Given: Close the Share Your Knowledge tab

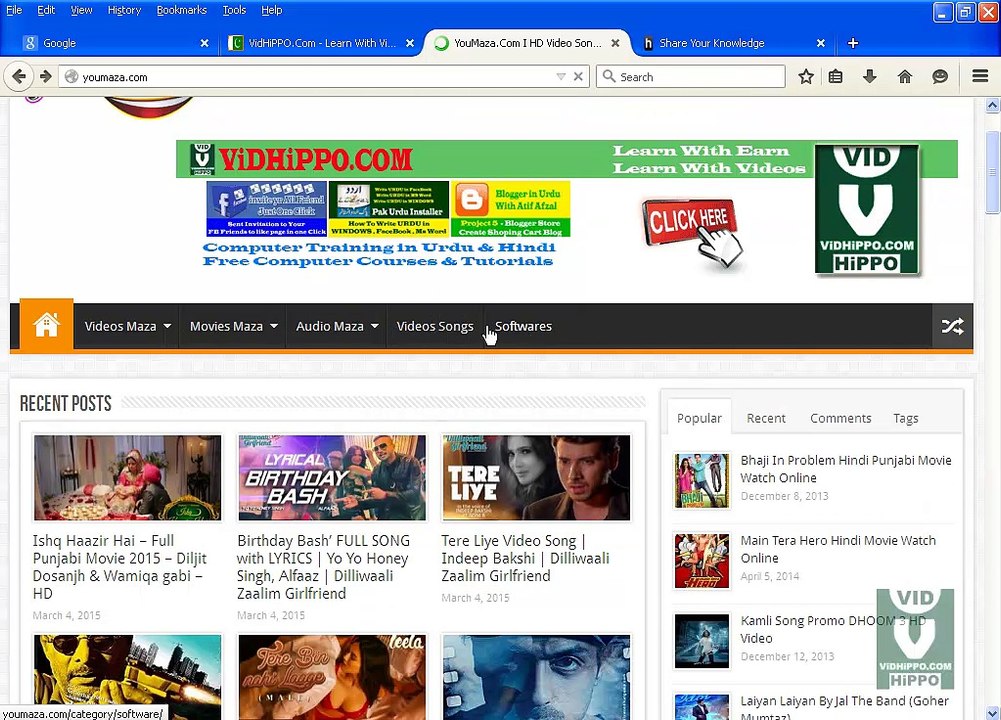Looking at the screenshot, I should pos(820,43).
